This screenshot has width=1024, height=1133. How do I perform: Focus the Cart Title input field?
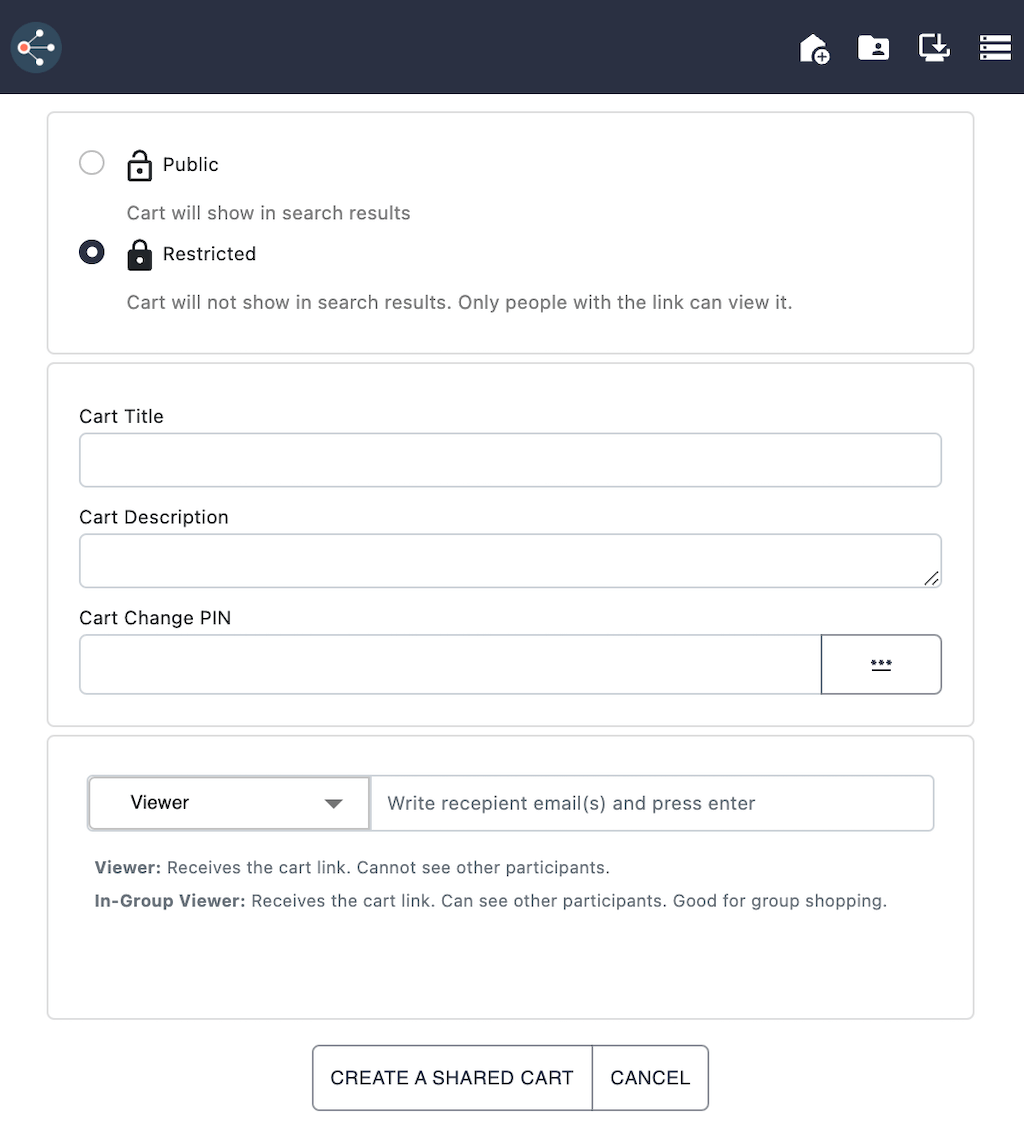tap(510, 460)
